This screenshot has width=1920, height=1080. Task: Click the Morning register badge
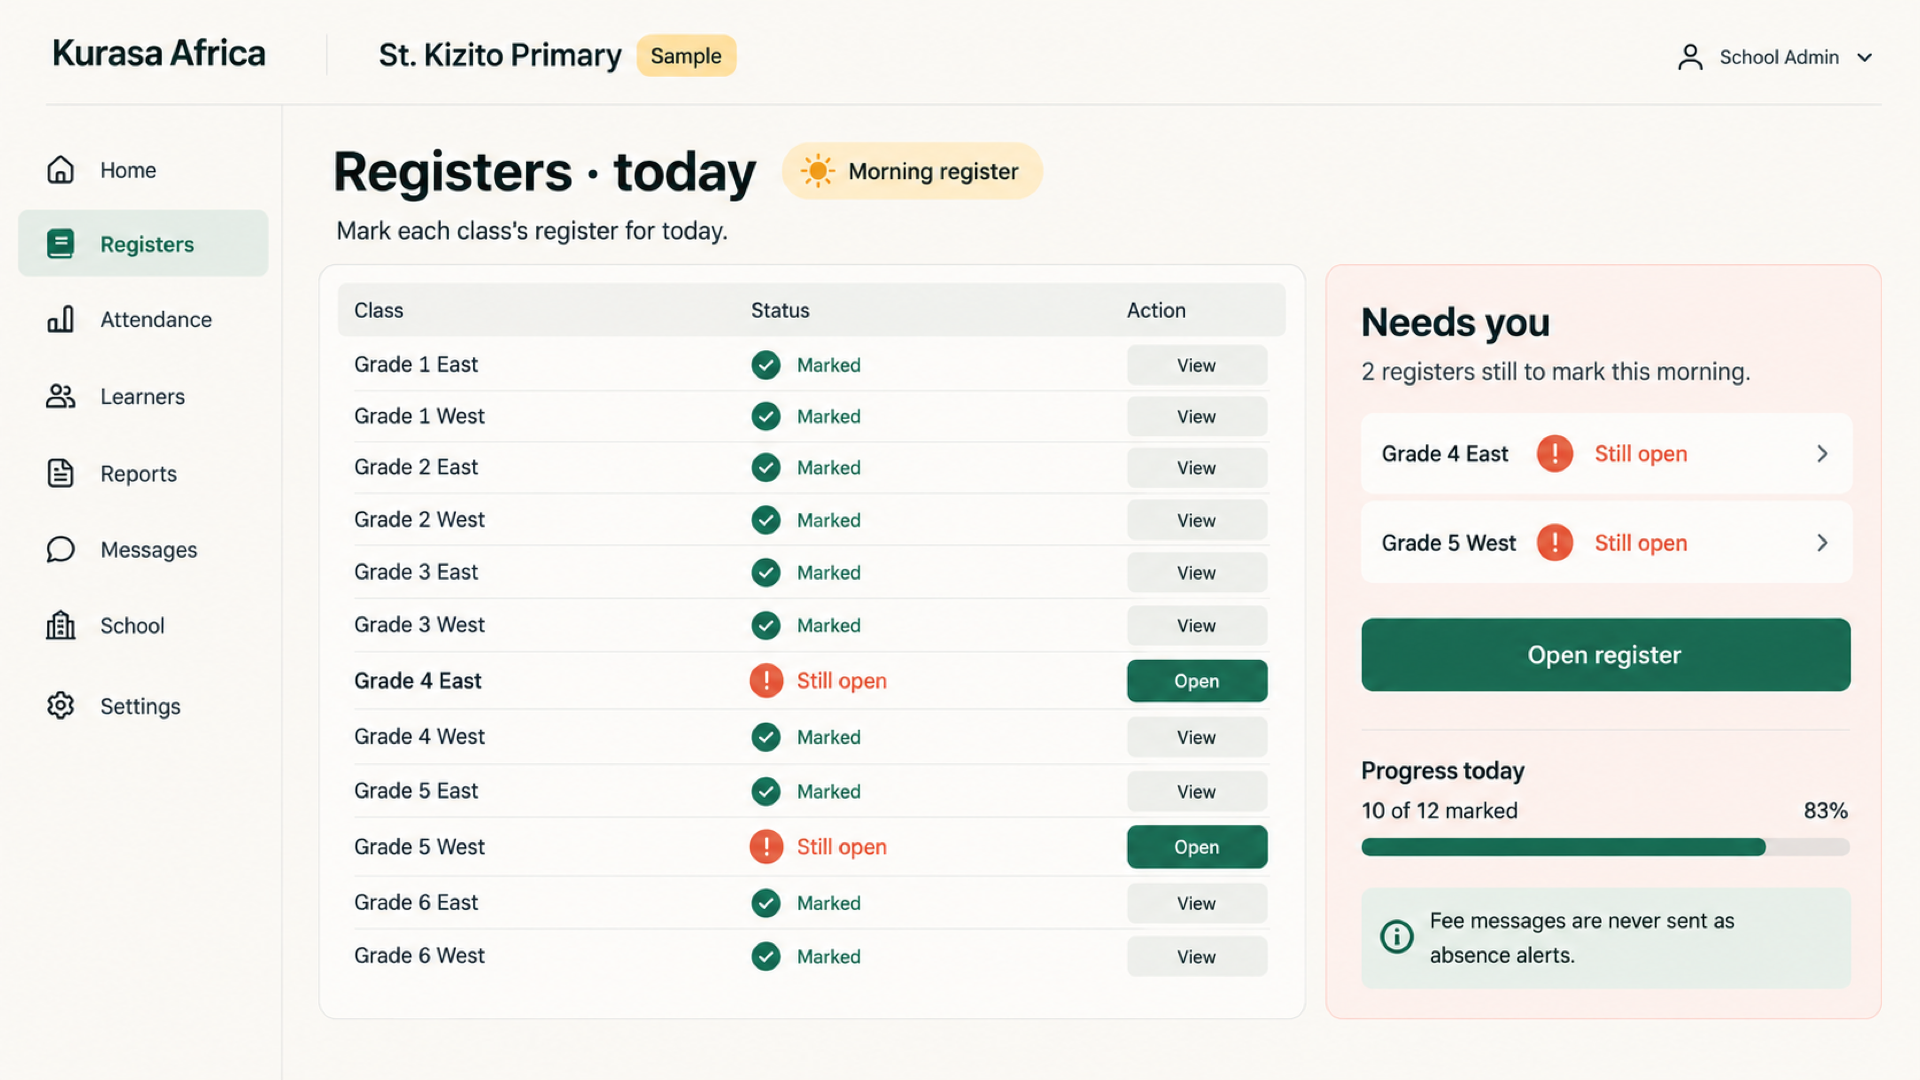click(x=912, y=171)
